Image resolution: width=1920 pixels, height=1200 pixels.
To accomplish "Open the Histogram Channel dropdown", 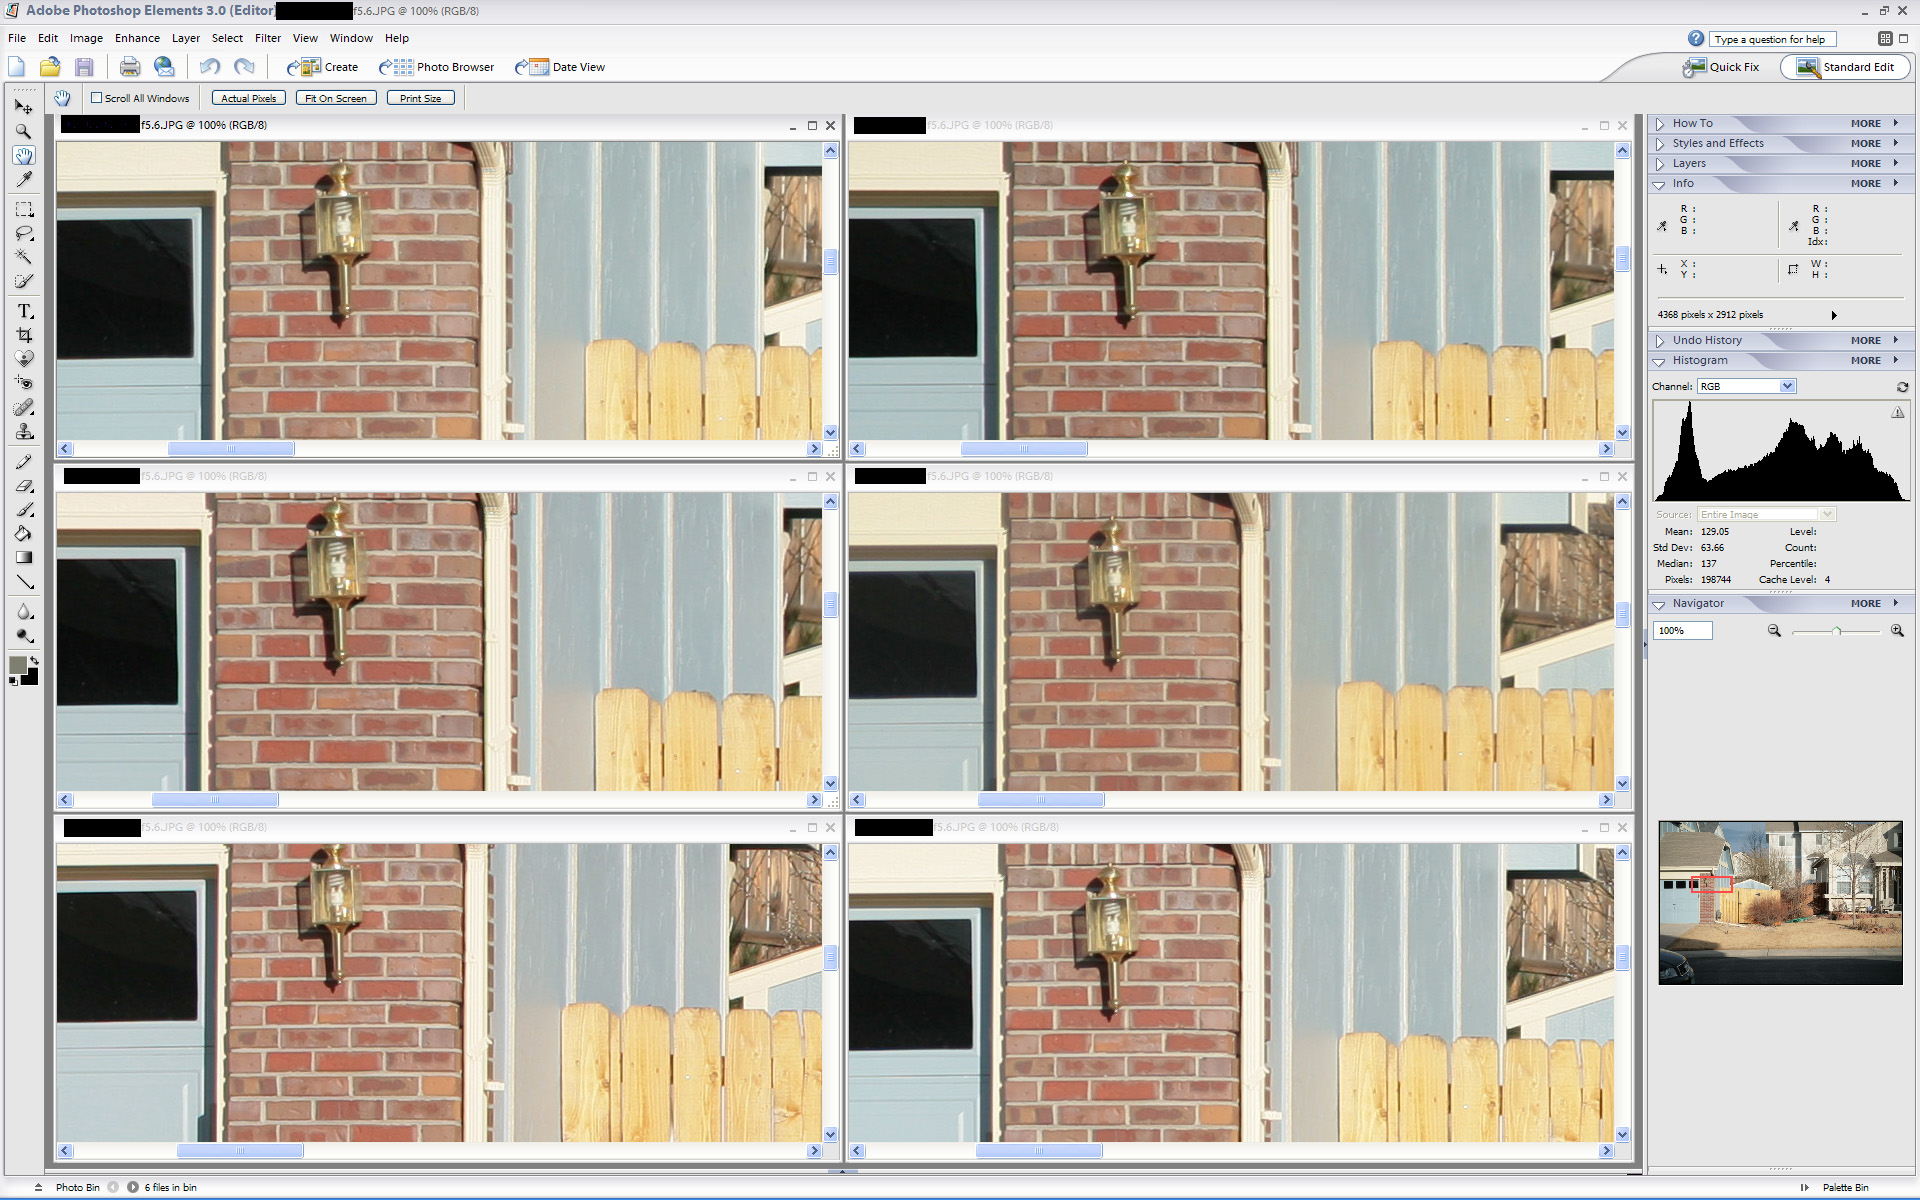I will 1746,386.
